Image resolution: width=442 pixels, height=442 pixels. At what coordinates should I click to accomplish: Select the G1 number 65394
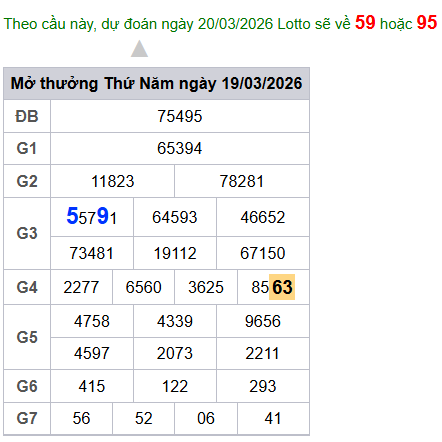pos(180,149)
